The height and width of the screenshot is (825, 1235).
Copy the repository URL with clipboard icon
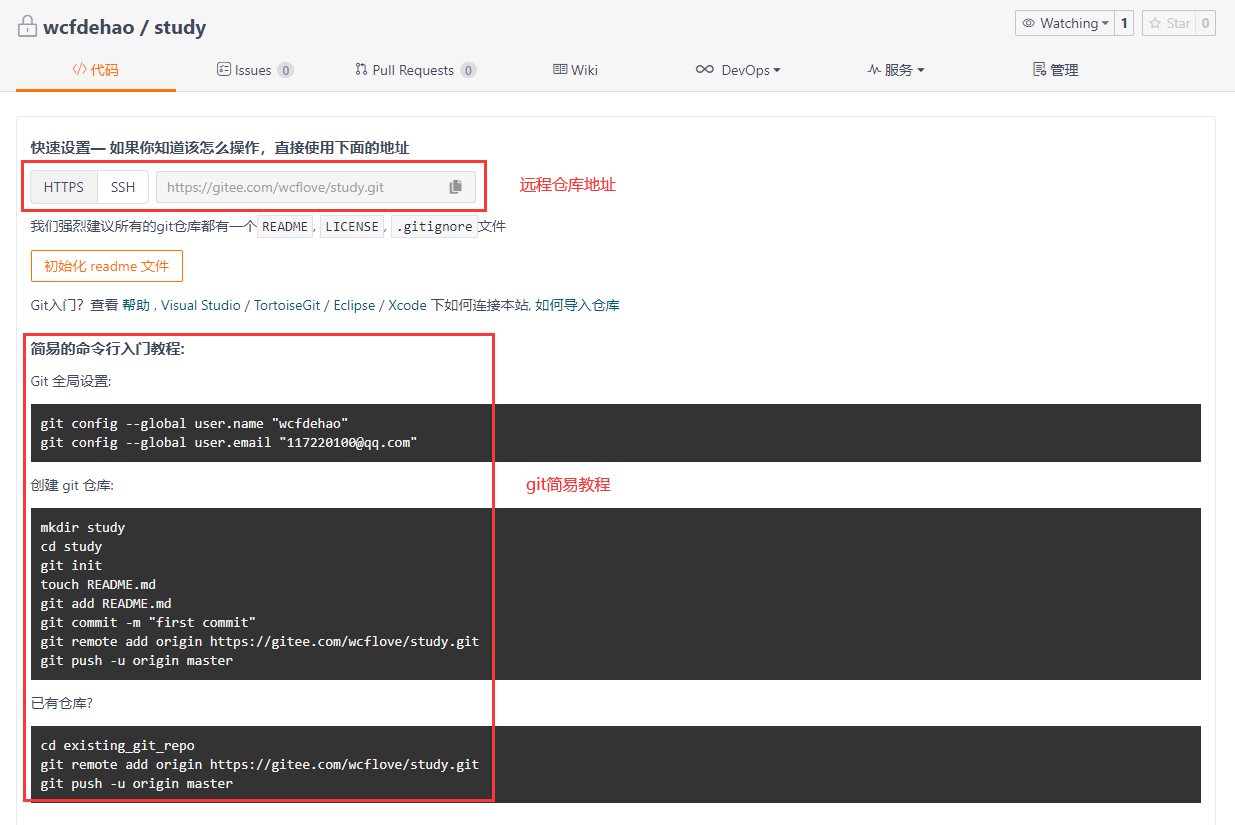click(456, 187)
